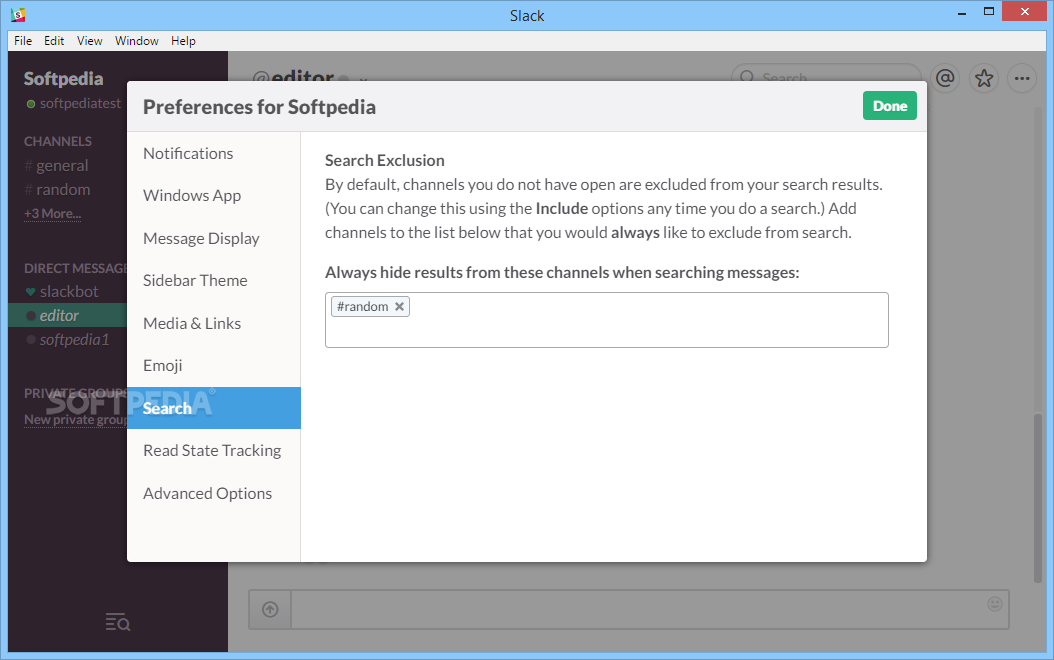Open the Softpedia team menu
1054x660 pixels.
pos(64,79)
